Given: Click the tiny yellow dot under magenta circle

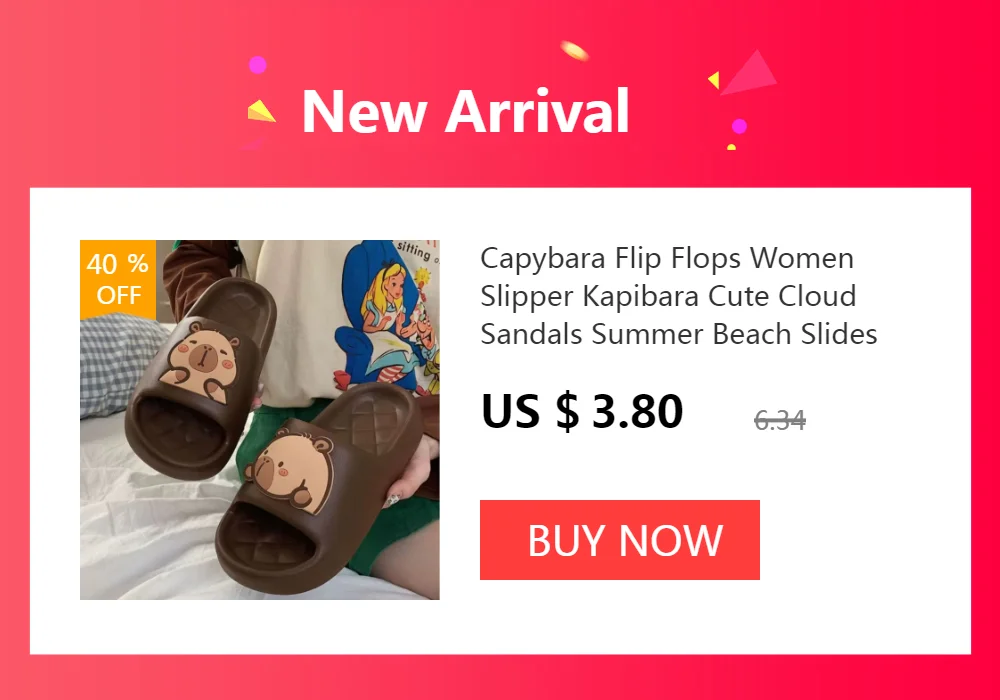Looking at the screenshot, I should point(732,147).
